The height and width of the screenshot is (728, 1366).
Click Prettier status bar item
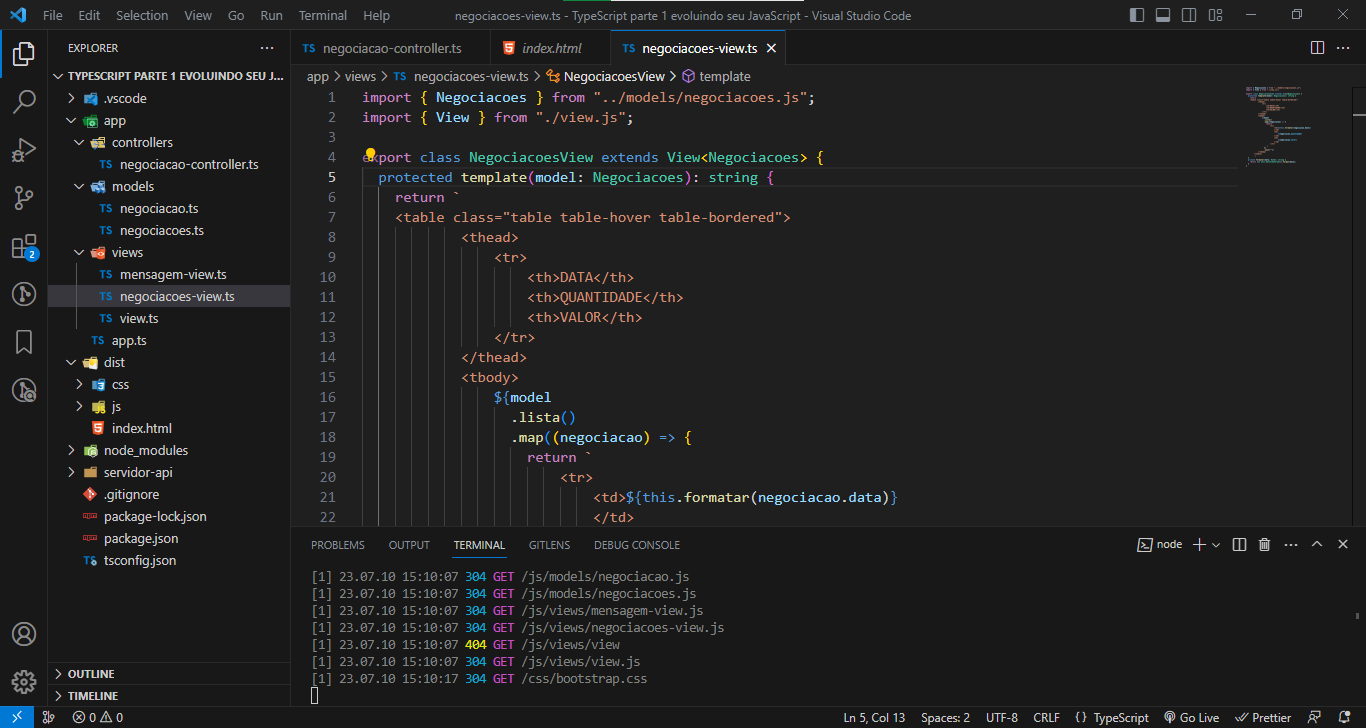click(1263, 717)
